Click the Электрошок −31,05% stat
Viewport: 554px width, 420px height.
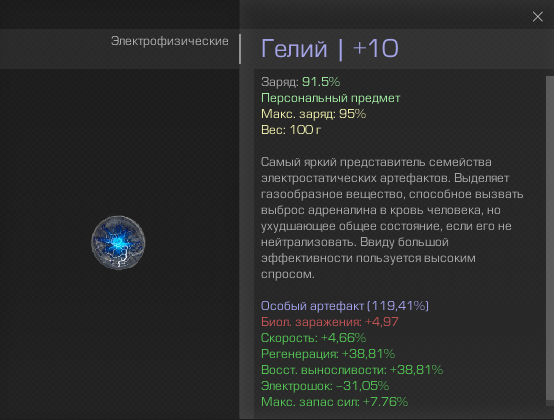point(325,386)
